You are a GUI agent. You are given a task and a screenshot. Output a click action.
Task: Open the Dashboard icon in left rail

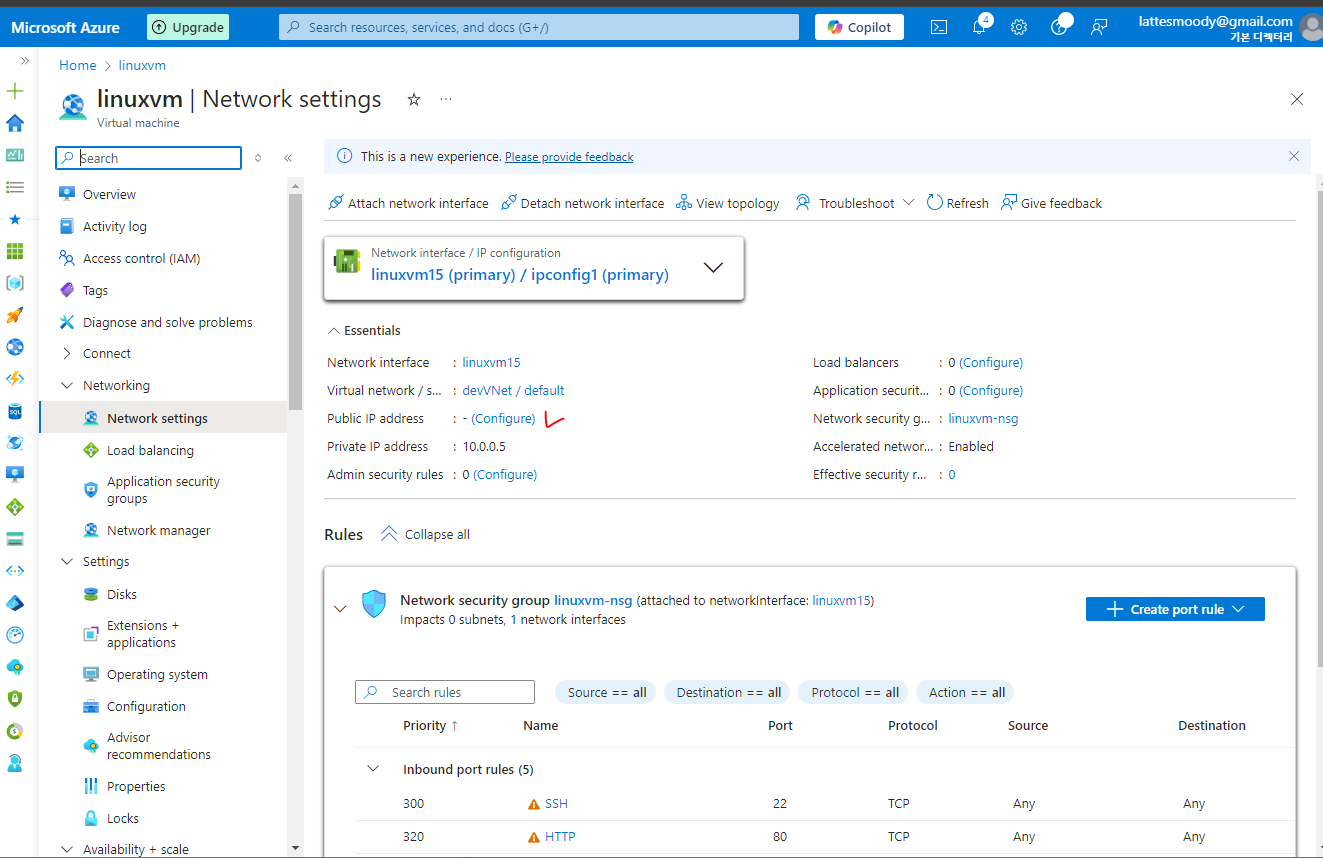[x=15, y=155]
